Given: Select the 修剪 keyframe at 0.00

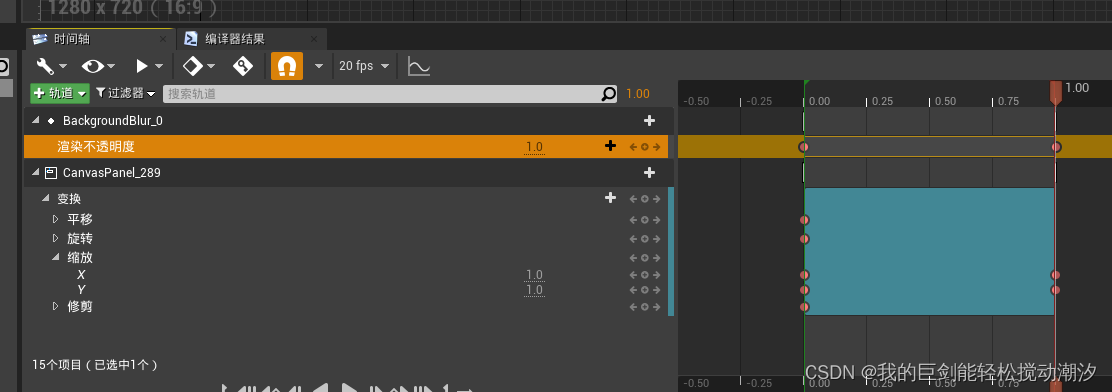Looking at the screenshot, I should 804,307.
